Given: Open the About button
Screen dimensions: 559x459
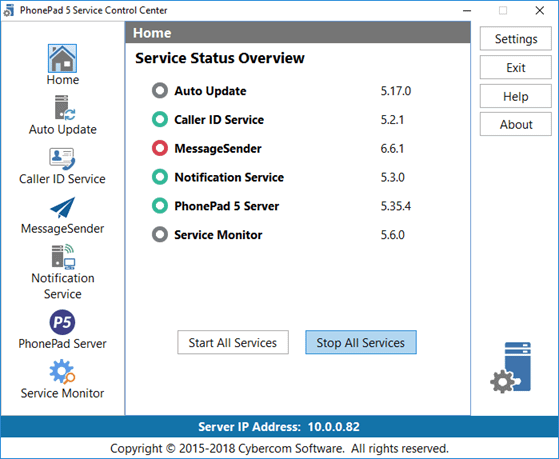Looking at the screenshot, I should [516, 124].
